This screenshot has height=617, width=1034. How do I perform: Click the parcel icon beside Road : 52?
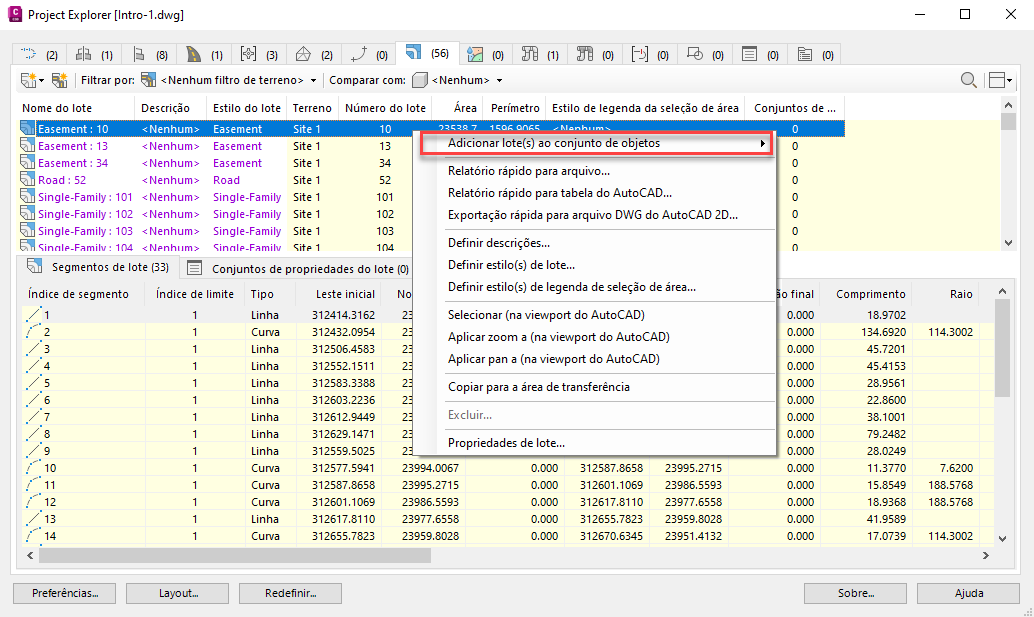point(28,180)
